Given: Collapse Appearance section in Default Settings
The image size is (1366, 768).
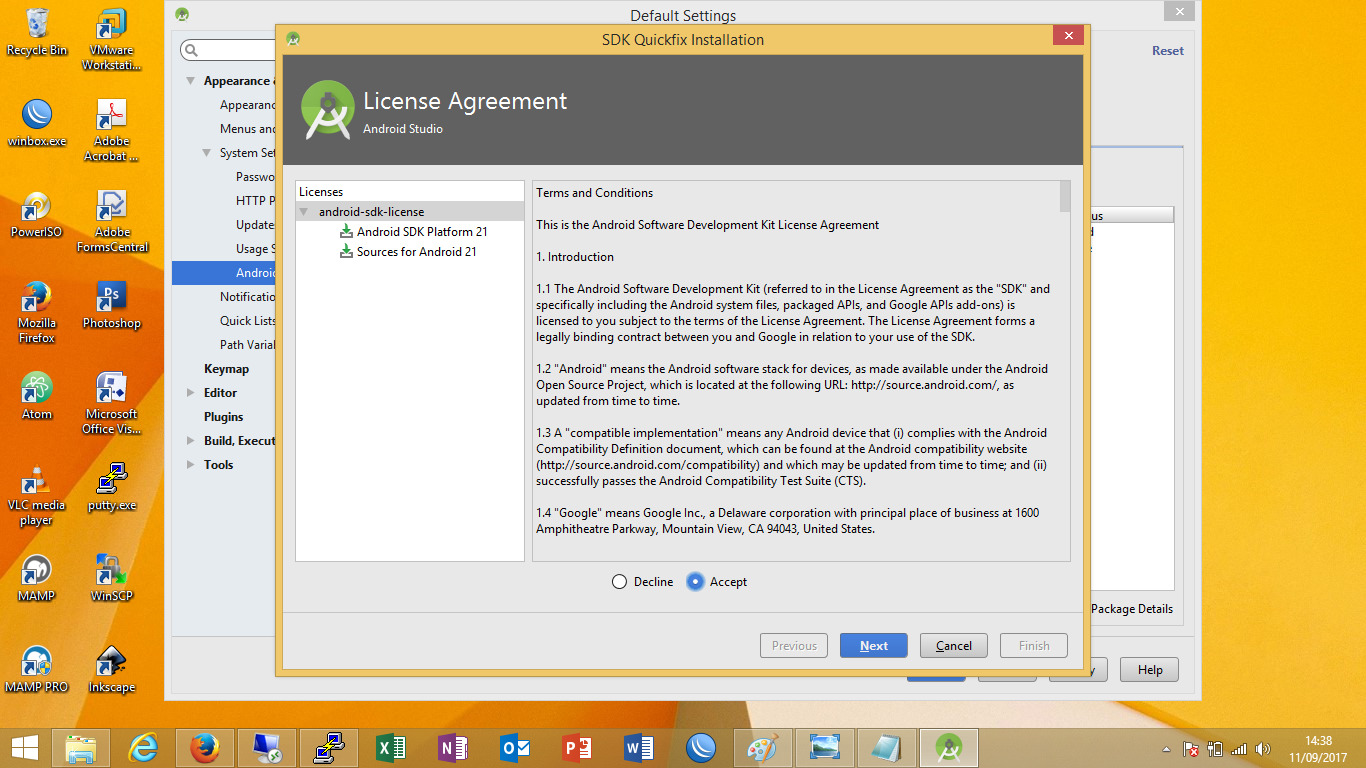Looking at the screenshot, I should pos(190,81).
